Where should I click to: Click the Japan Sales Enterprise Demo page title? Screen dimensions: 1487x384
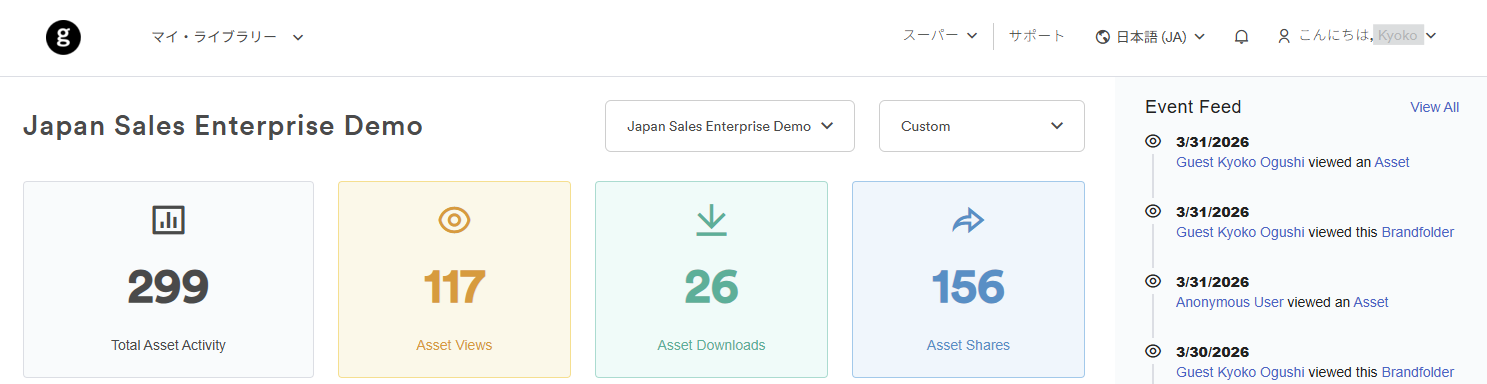click(x=223, y=126)
